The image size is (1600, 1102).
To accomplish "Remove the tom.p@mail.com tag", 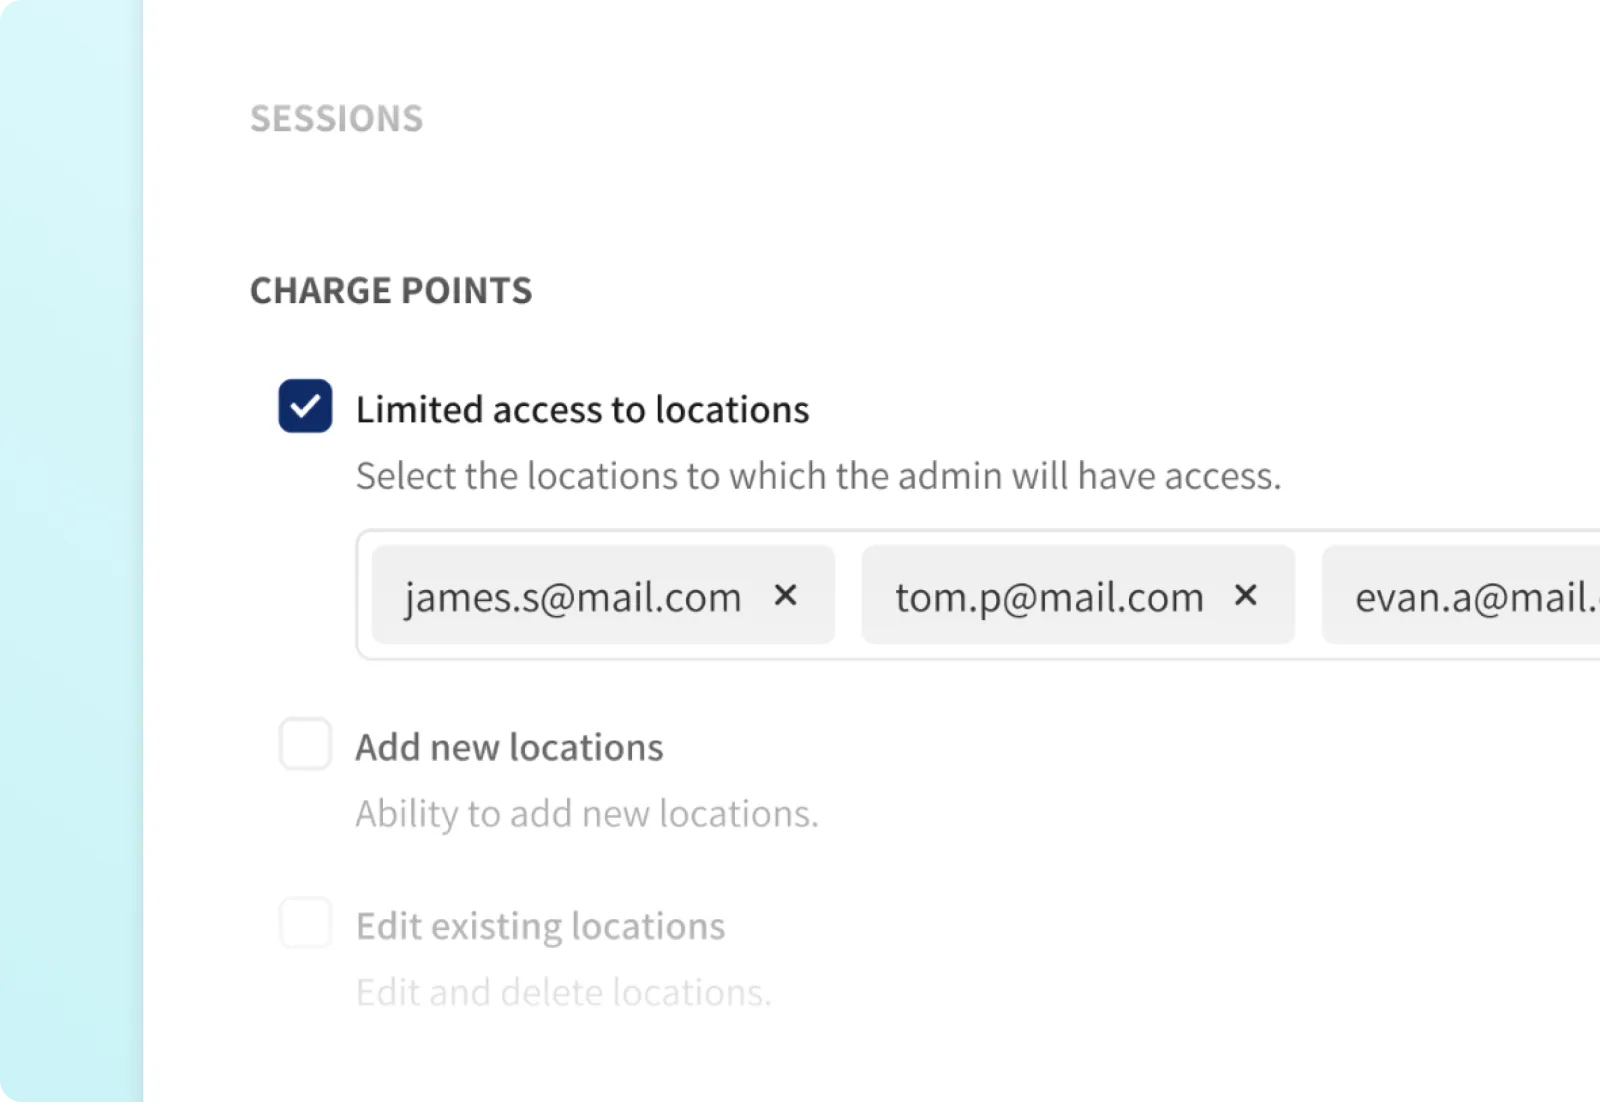I will (1245, 596).
